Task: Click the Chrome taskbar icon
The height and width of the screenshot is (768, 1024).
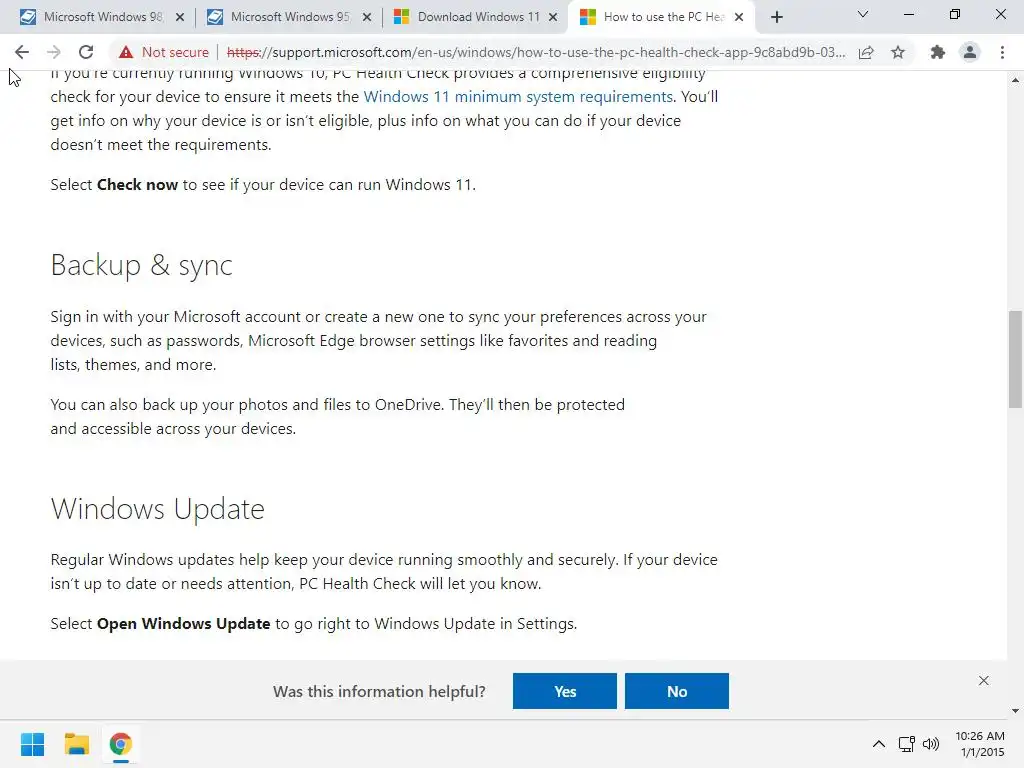Action: click(x=120, y=744)
